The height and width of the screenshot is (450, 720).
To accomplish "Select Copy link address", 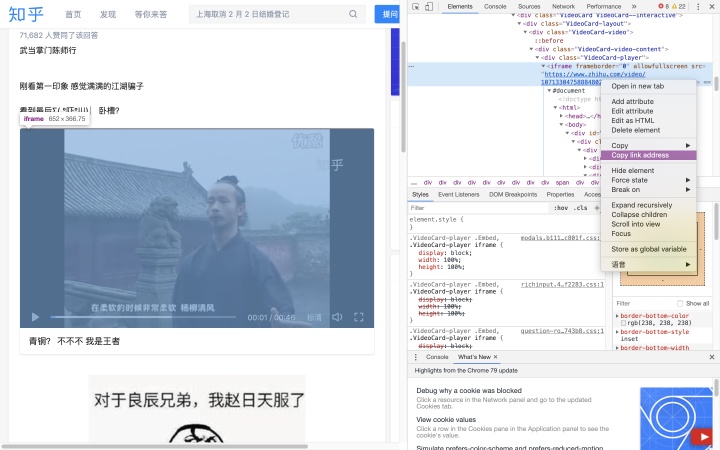I will pos(648,155).
